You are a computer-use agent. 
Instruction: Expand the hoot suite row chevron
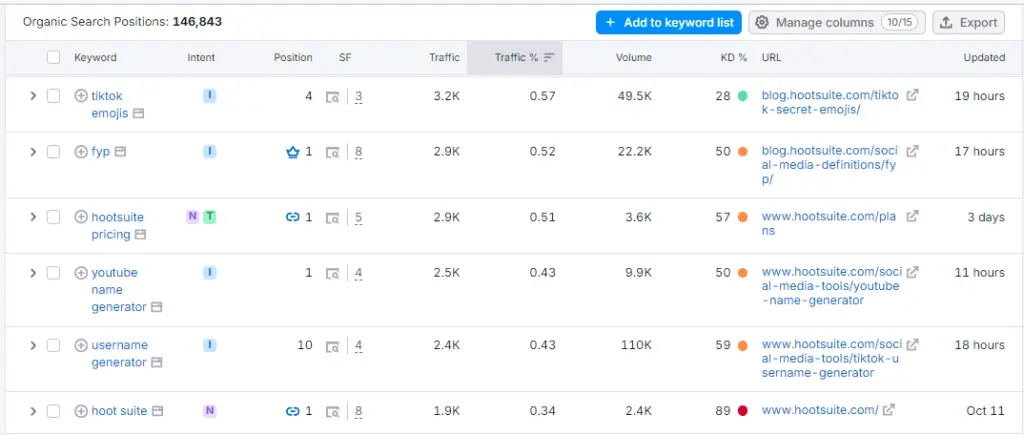coord(32,411)
